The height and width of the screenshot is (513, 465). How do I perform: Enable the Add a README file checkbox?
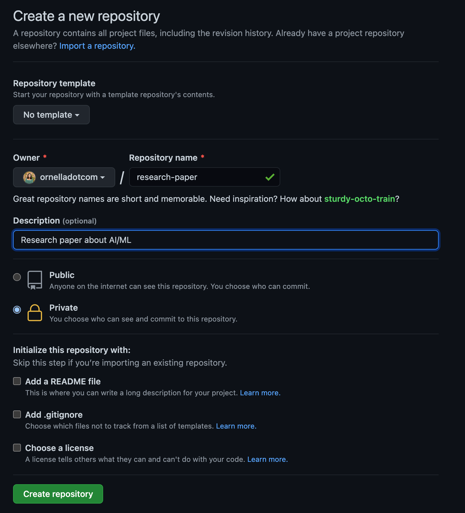(x=17, y=381)
